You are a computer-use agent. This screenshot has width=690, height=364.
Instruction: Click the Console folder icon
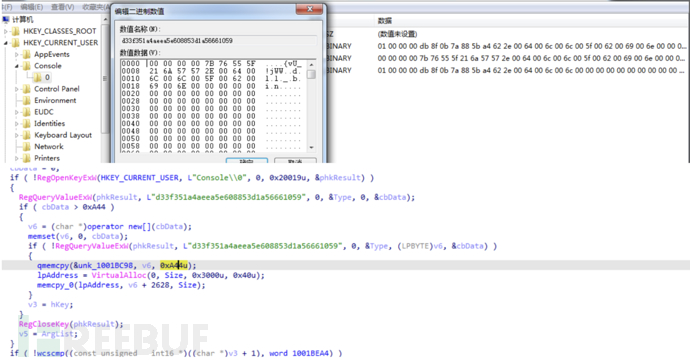point(27,66)
